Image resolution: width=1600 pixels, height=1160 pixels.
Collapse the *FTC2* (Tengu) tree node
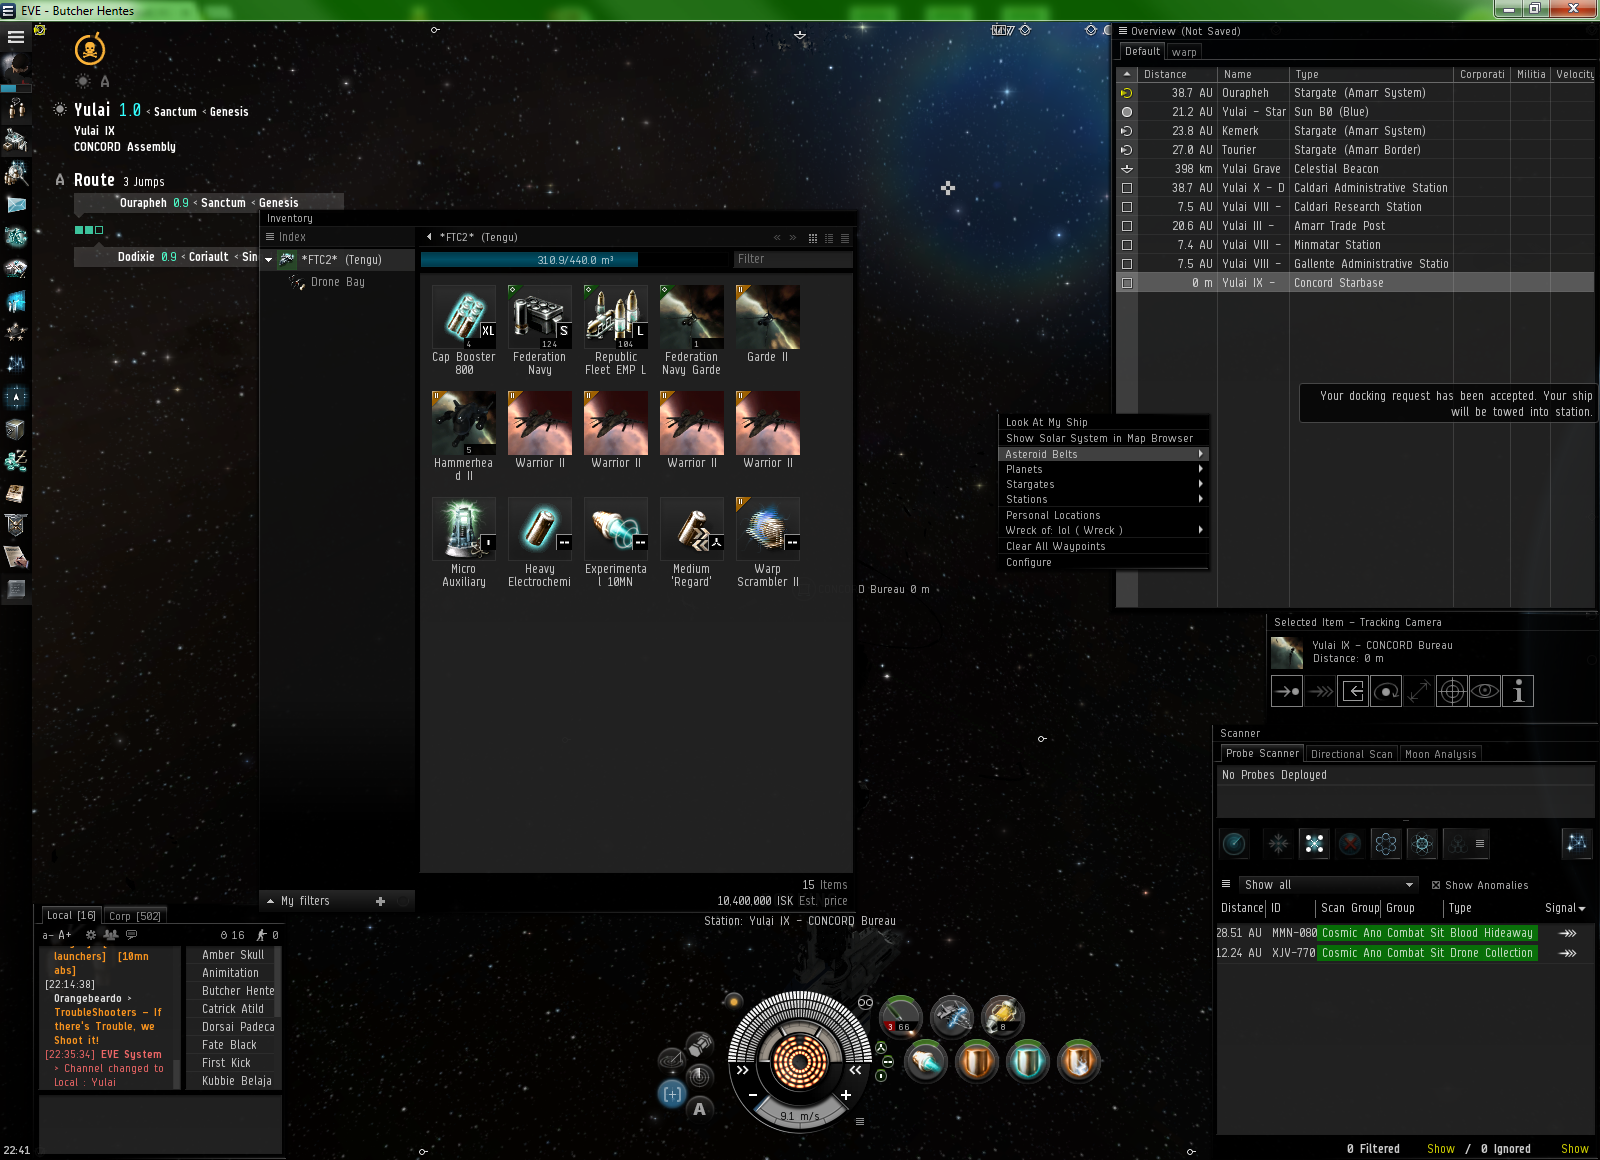tap(269, 260)
